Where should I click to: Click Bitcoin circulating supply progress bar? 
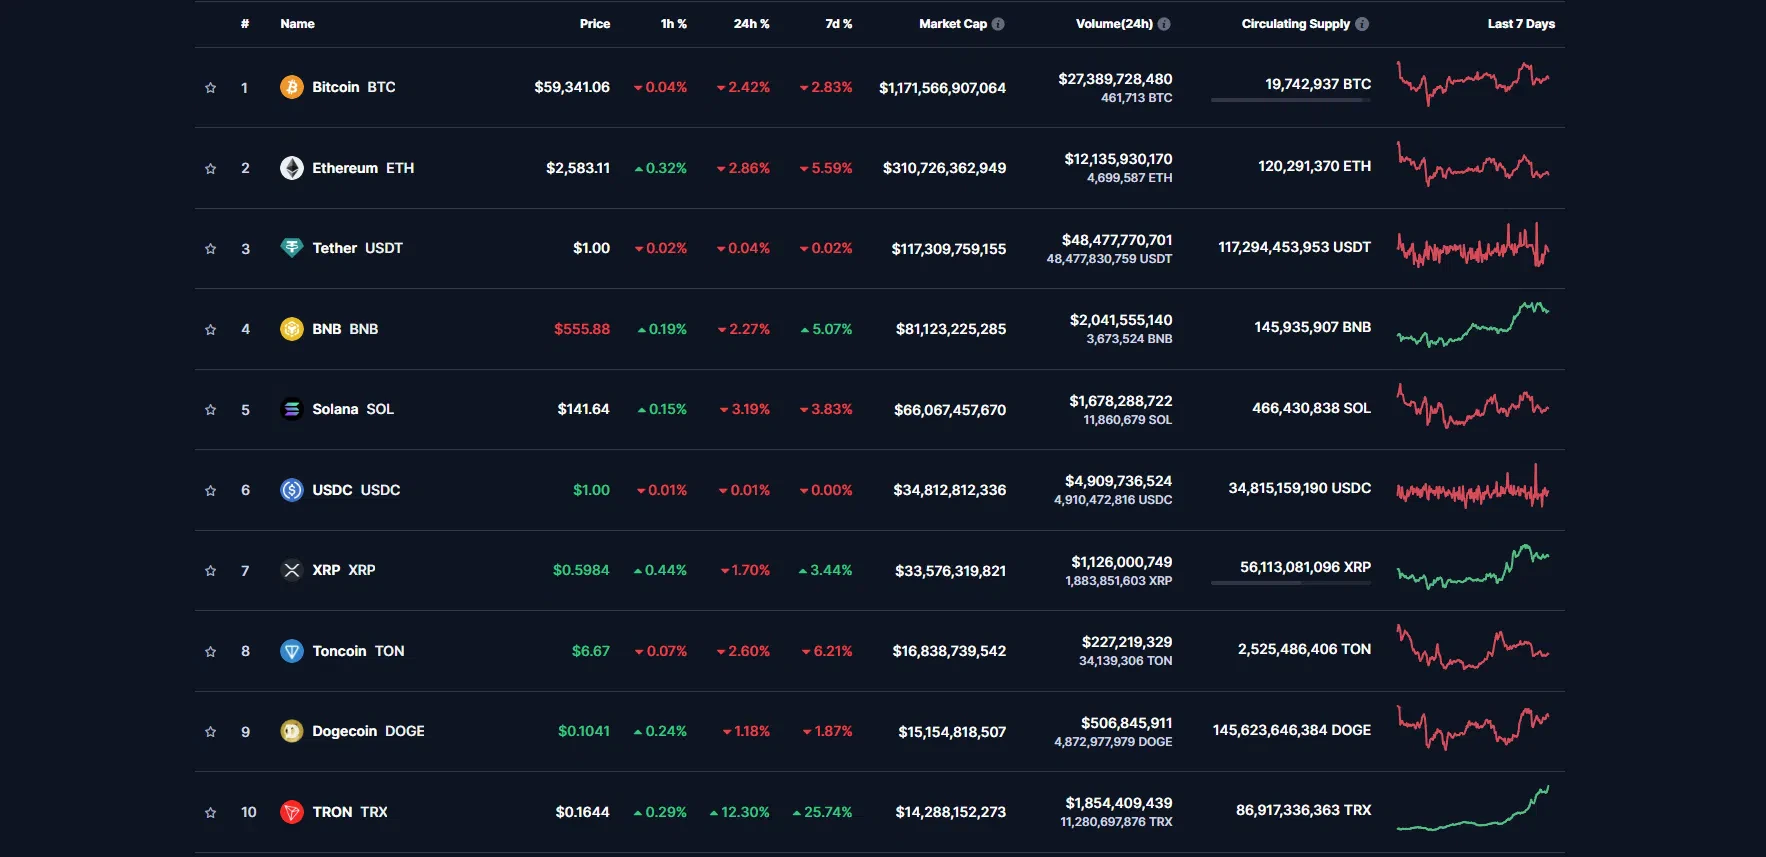(1291, 100)
